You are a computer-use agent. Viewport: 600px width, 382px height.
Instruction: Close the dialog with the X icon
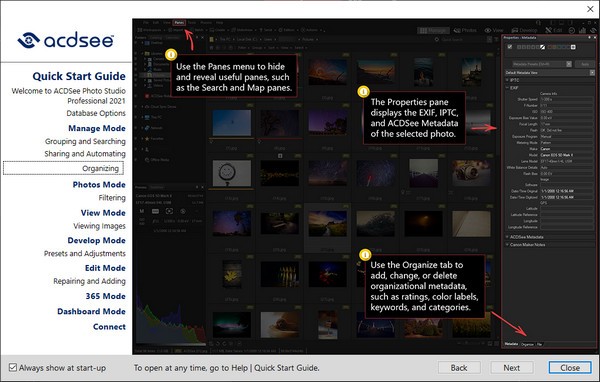[590, 9]
